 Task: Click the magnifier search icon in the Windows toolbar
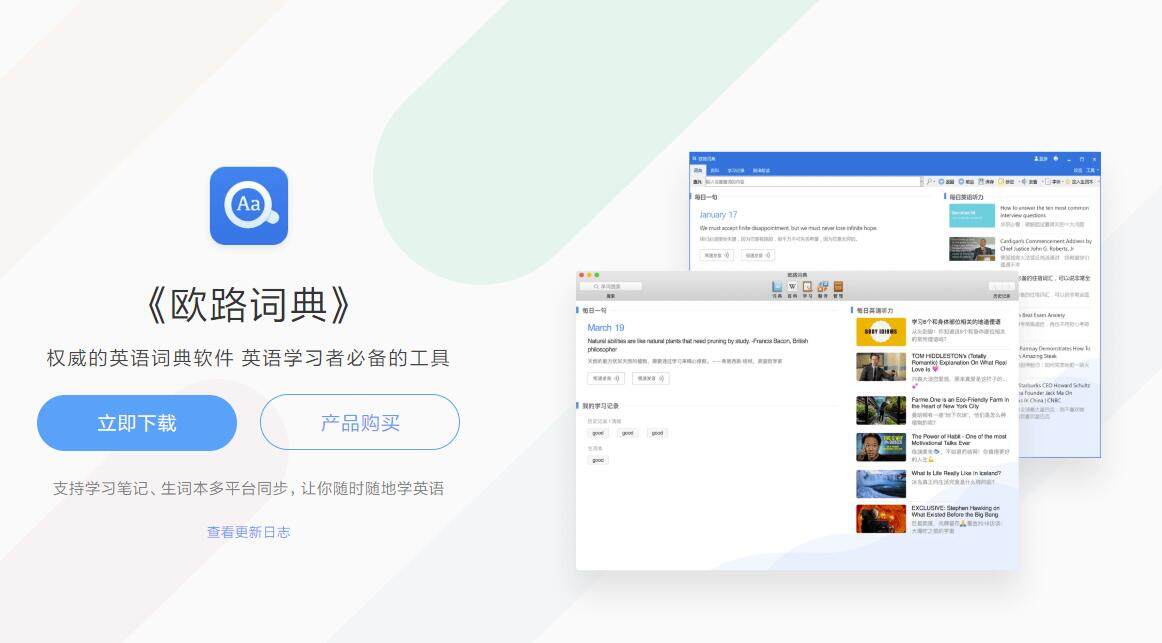pyautogui.click(x=929, y=181)
